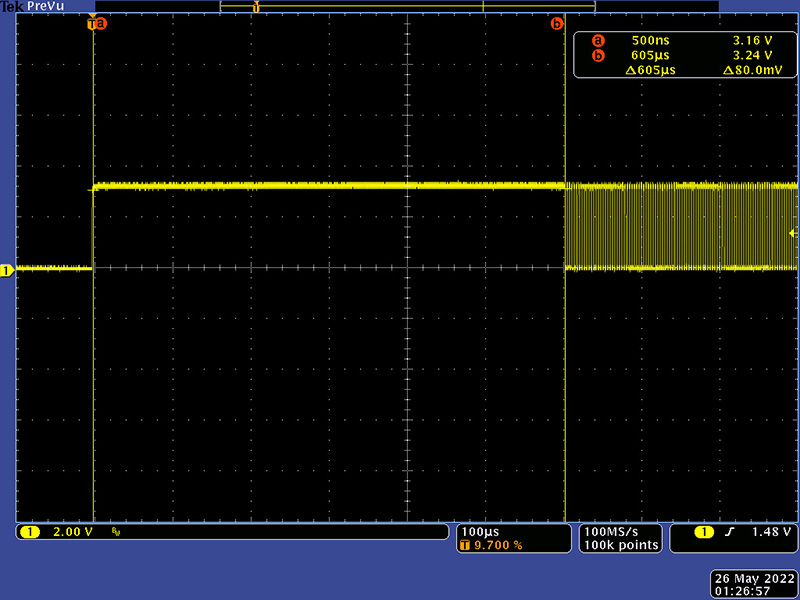Click the trigger point T in record bar
Image resolution: width=800 pixels, height=600 pixels.
pyautogui.click(x=256, y=7)
